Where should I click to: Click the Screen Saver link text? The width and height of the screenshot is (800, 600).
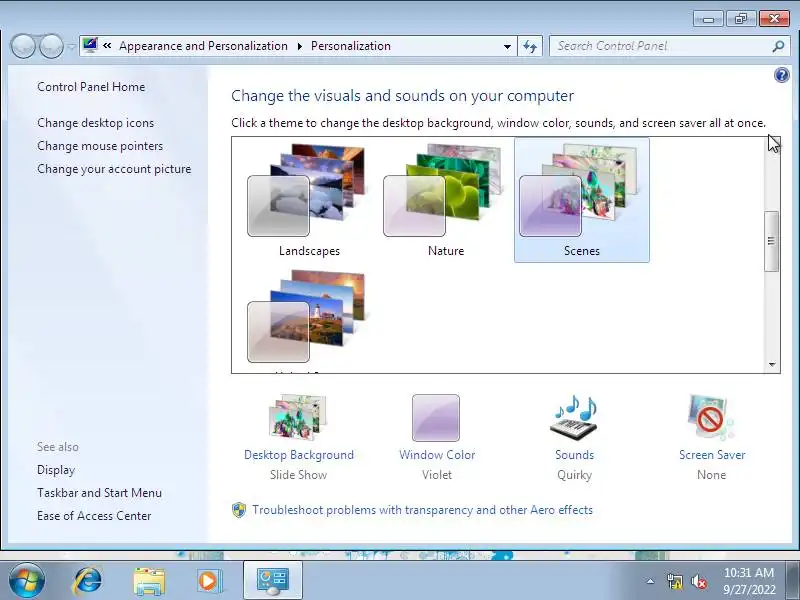[712, 455]
